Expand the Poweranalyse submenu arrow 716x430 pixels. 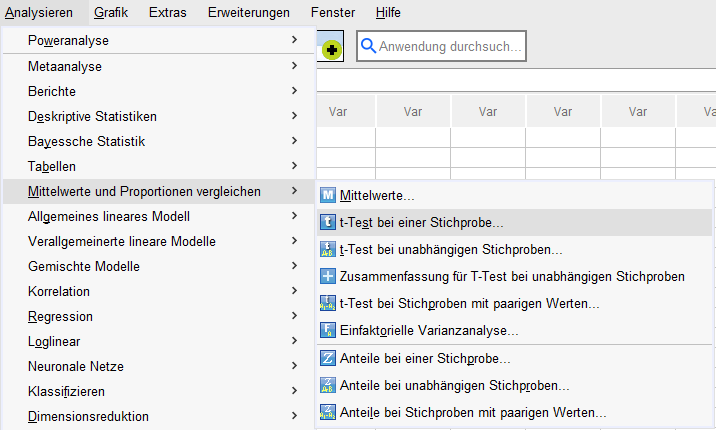[x=295, y=40]
